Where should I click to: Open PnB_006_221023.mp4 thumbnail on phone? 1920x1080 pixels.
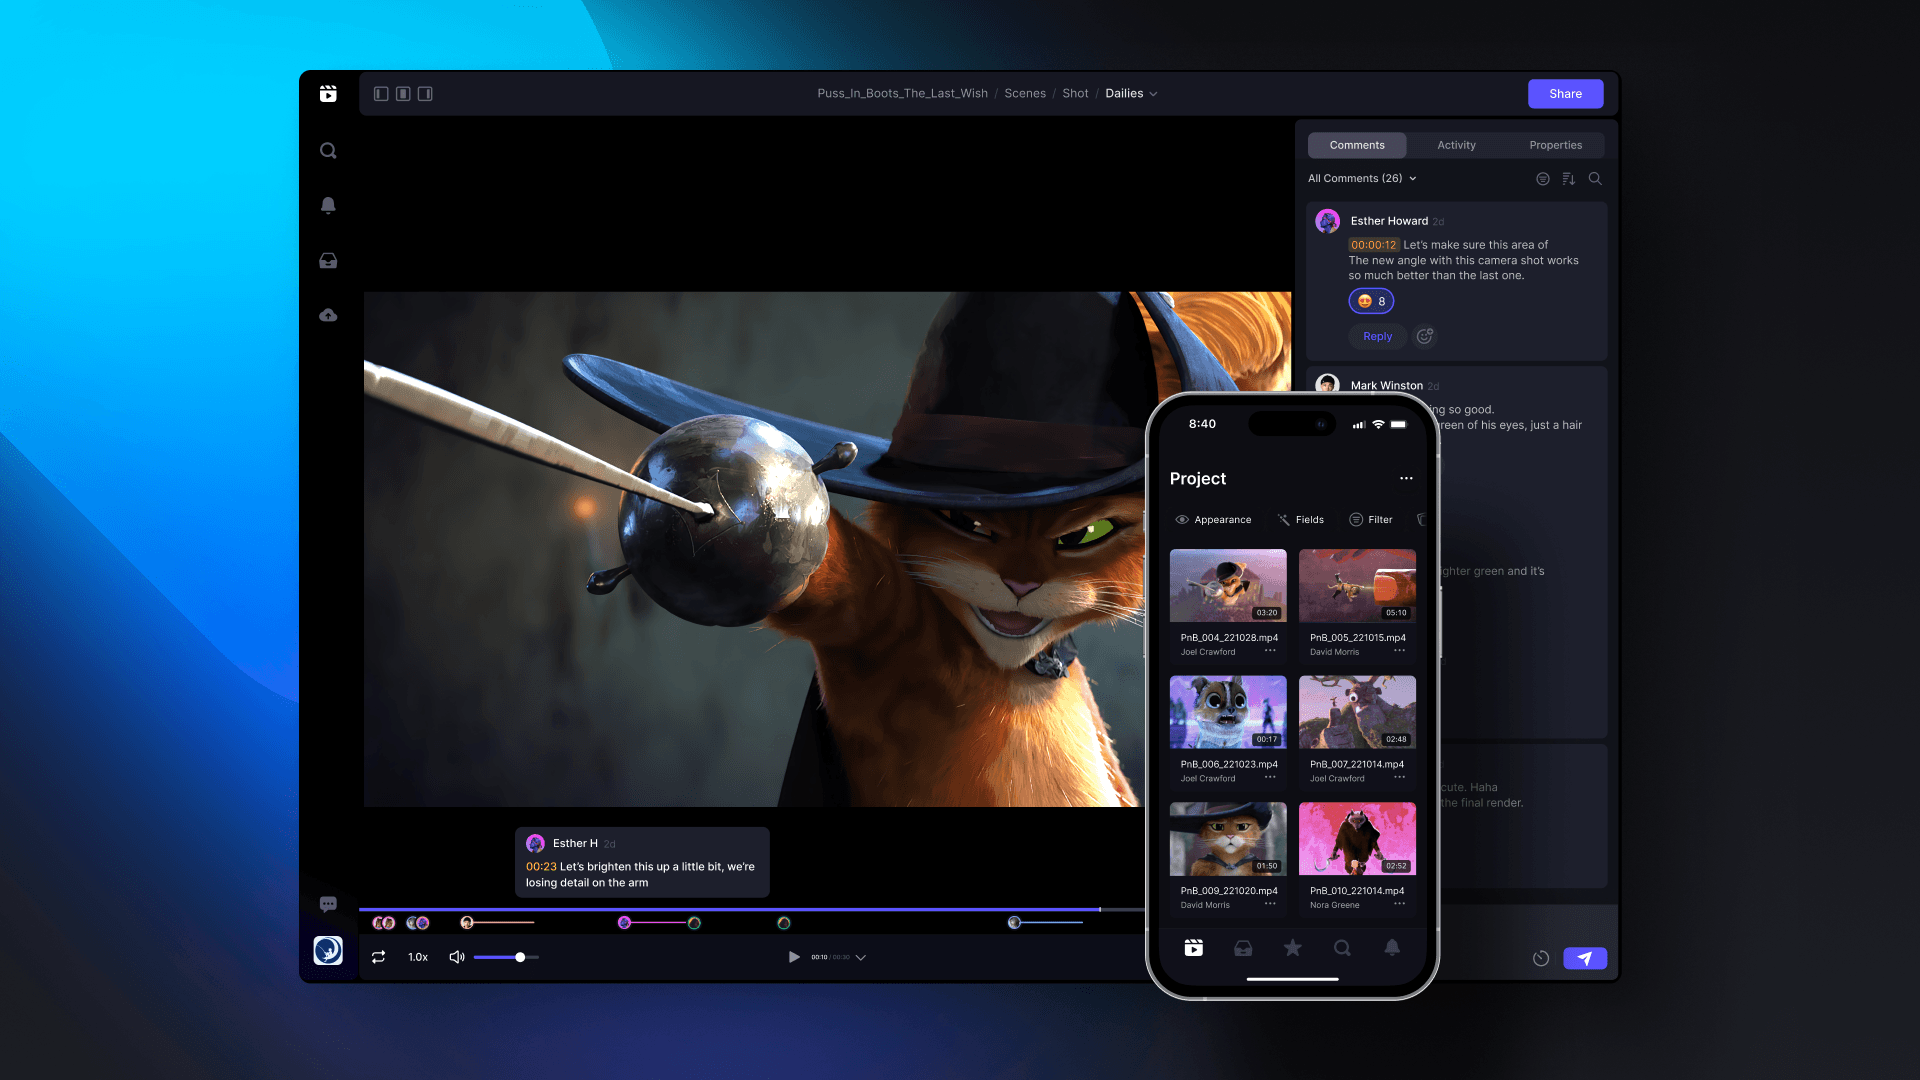(1228, 712)
